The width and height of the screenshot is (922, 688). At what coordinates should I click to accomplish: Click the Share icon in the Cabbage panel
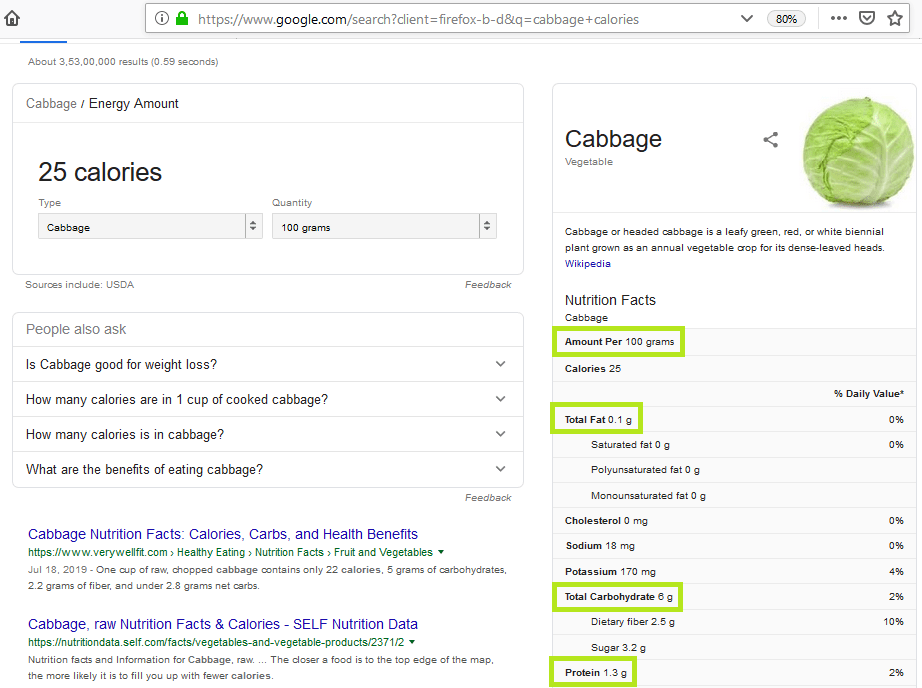pos(770,141)
